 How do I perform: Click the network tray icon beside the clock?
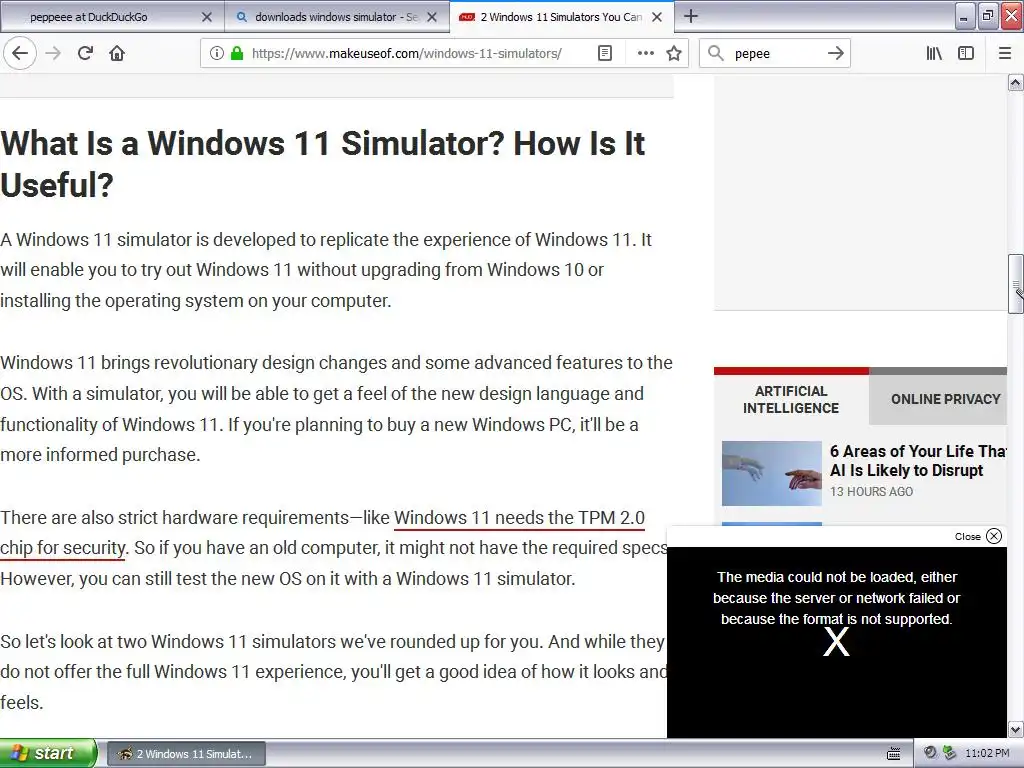pos(950,753)
